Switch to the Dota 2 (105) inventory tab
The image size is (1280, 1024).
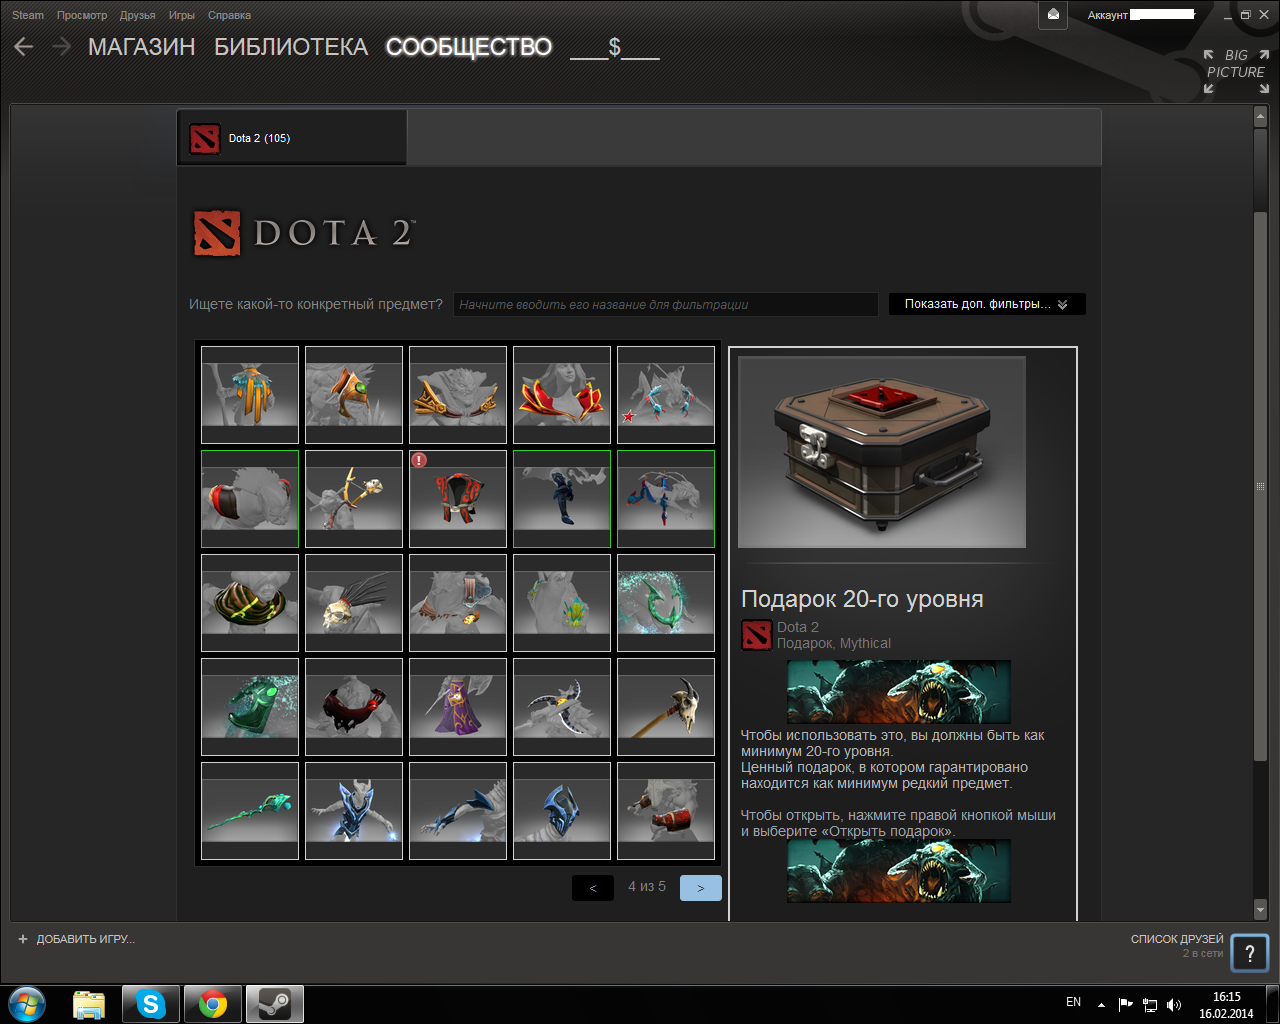point(292,138)
